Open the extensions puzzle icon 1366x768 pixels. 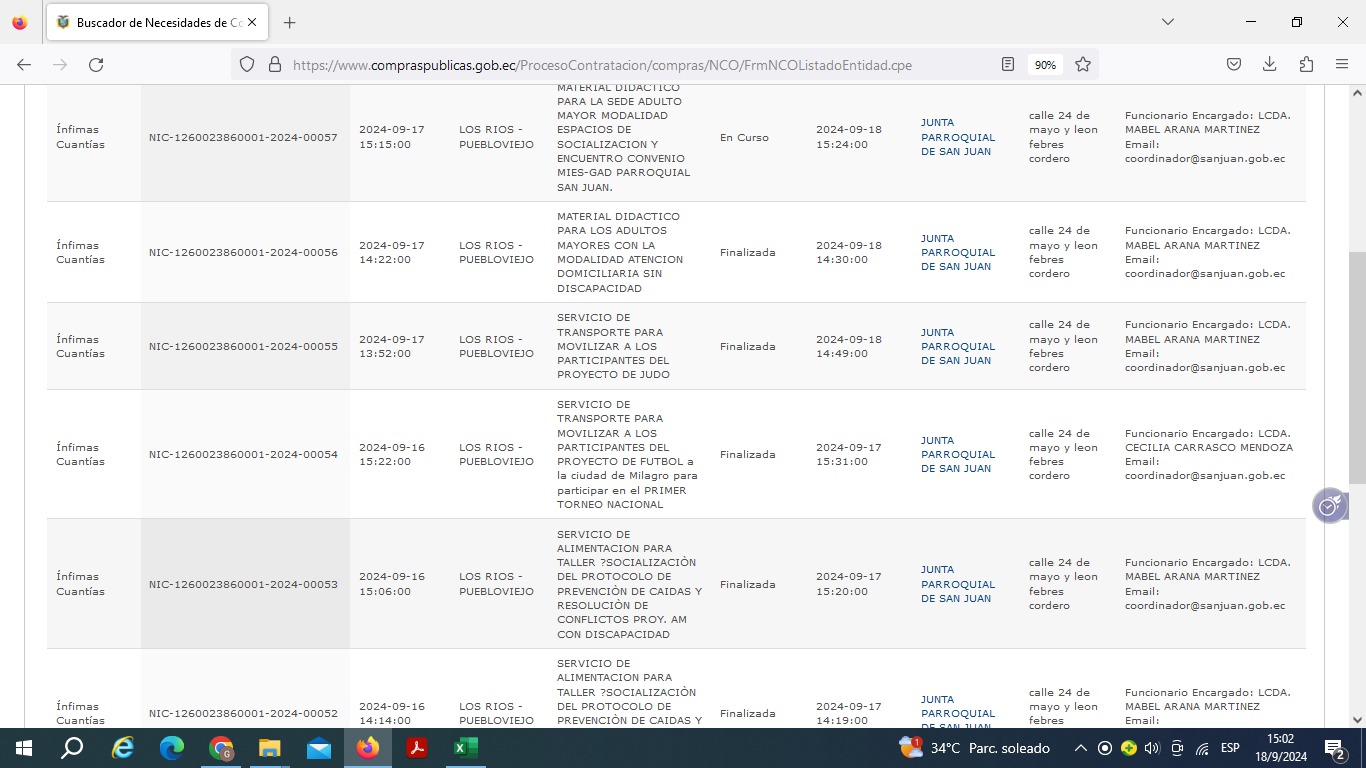coord(1306,65)
